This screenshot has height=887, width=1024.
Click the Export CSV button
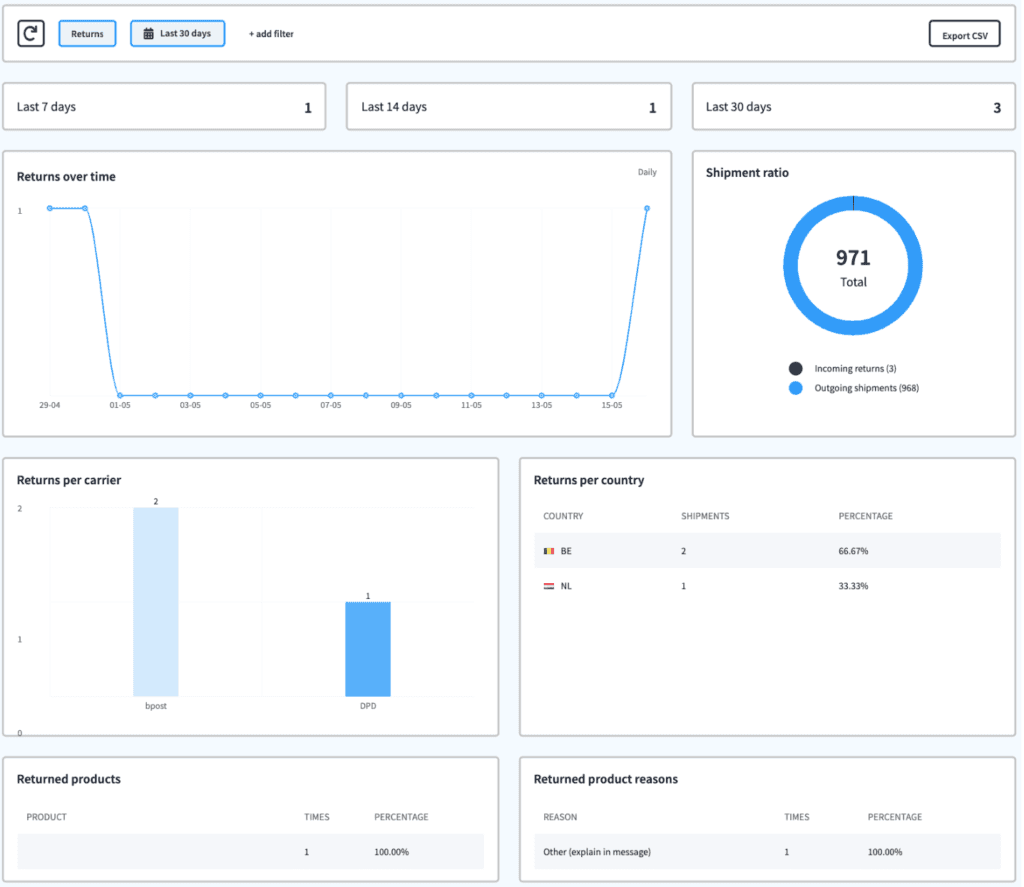tap(964, 33)
